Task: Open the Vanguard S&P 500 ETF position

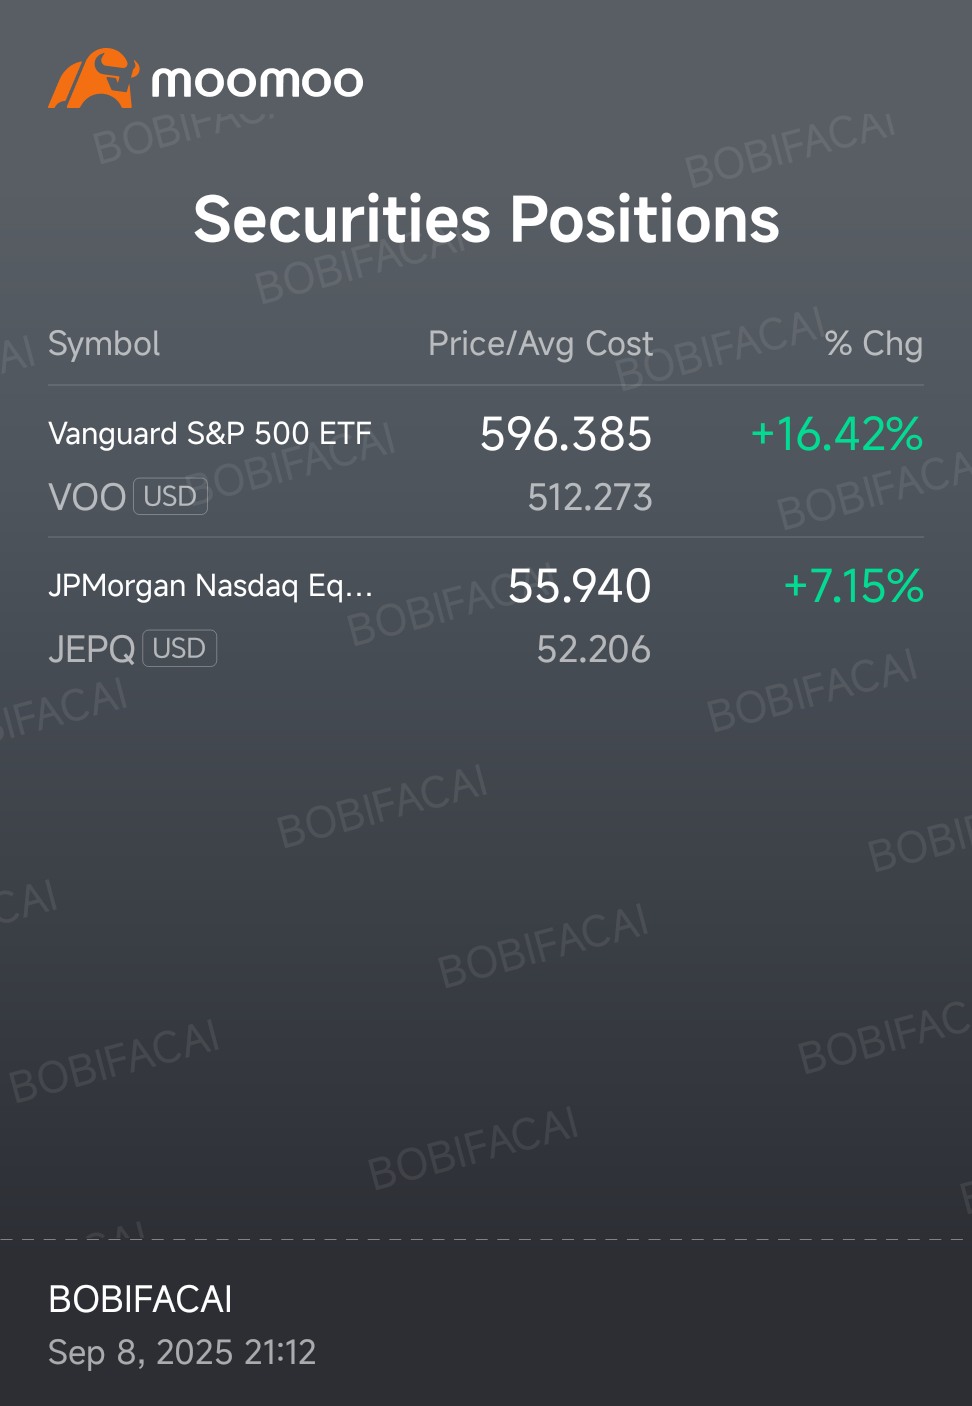Action: point(210,434)
